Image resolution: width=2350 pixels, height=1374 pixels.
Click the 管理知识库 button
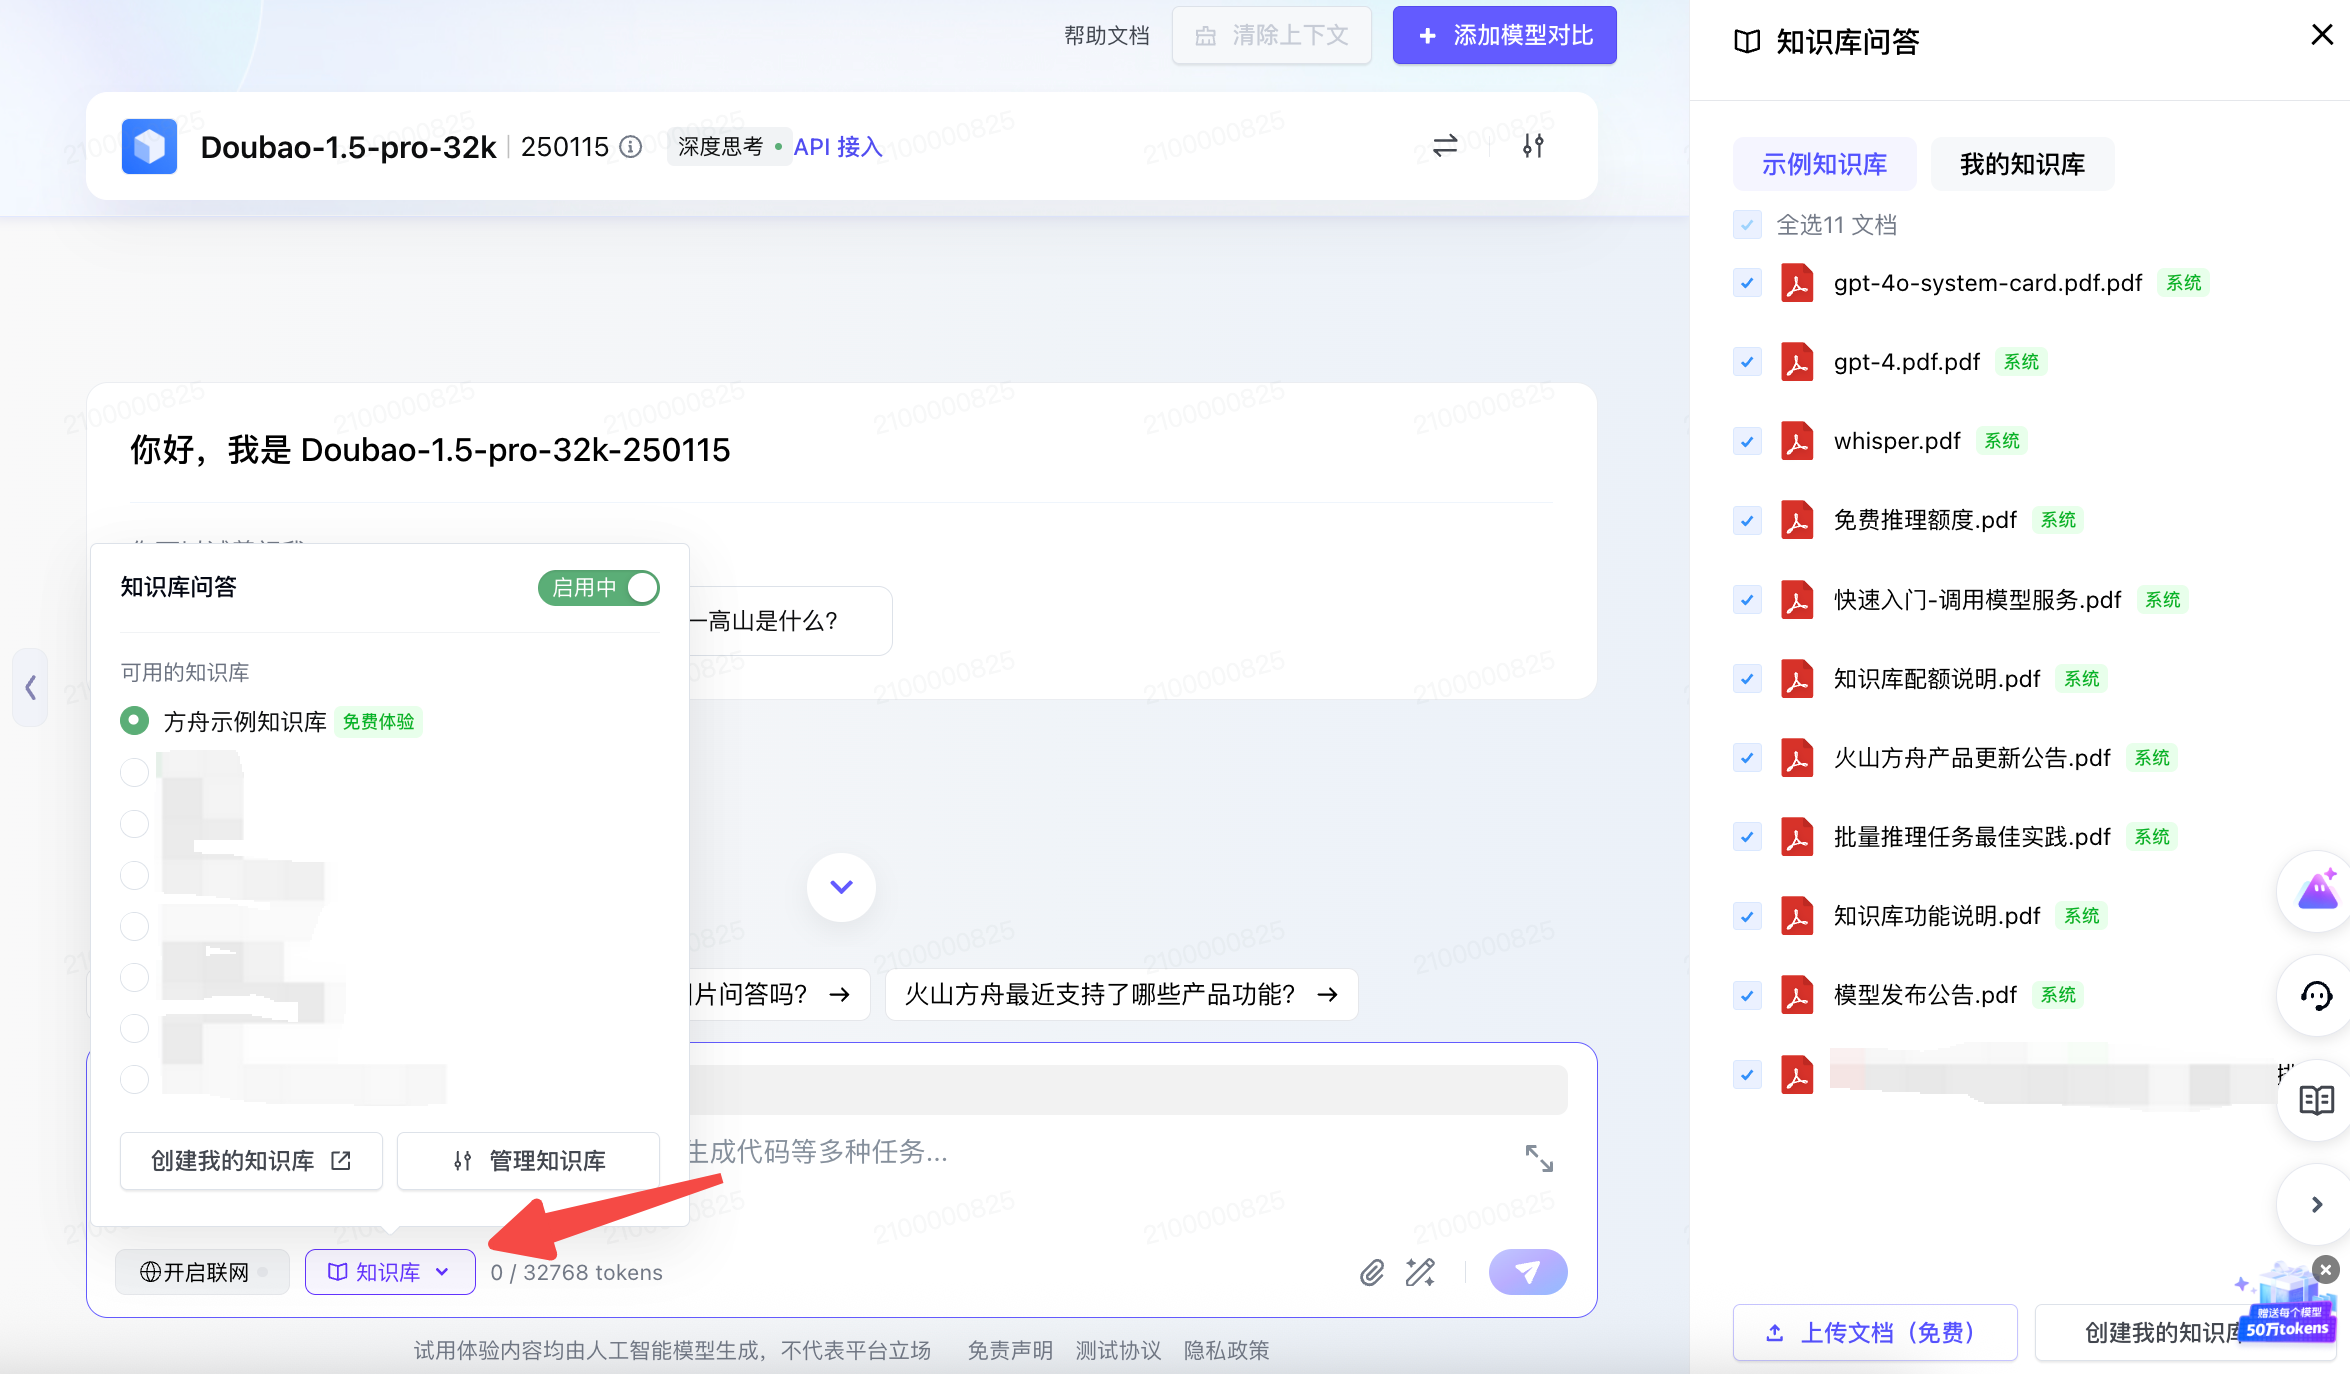528,1161
